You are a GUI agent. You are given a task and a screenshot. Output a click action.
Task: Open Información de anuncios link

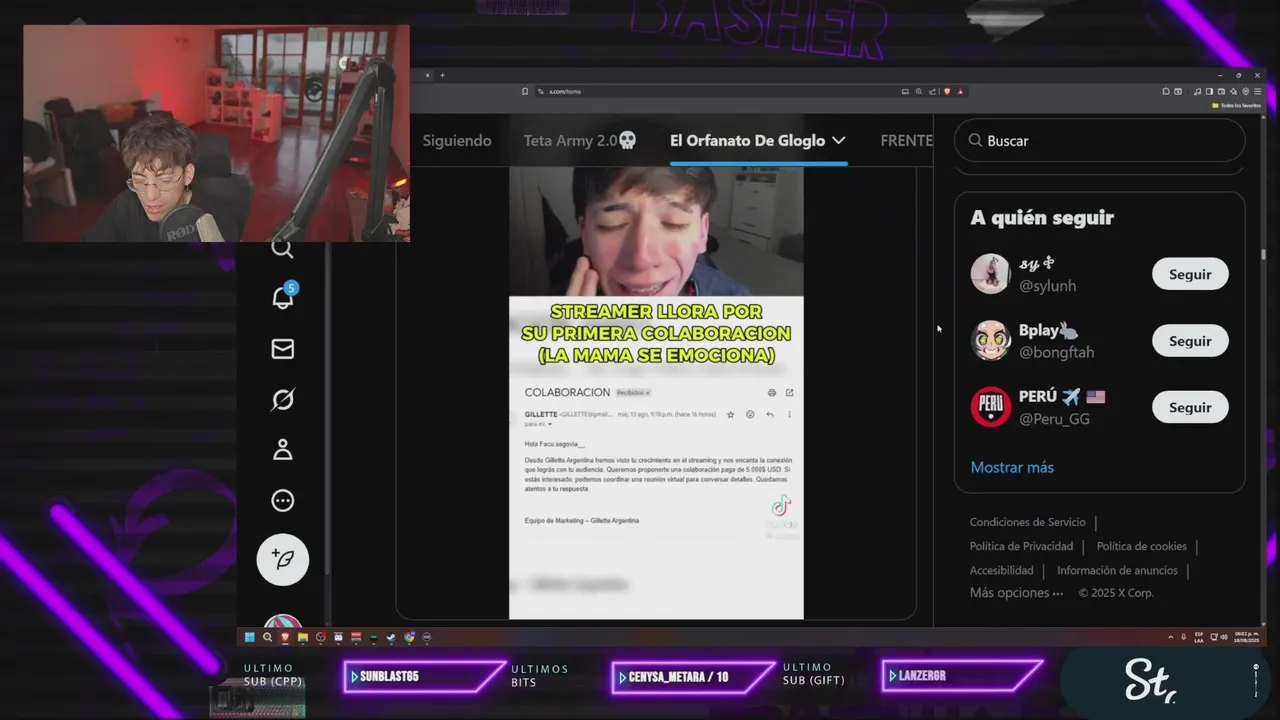pos(1117,570)
